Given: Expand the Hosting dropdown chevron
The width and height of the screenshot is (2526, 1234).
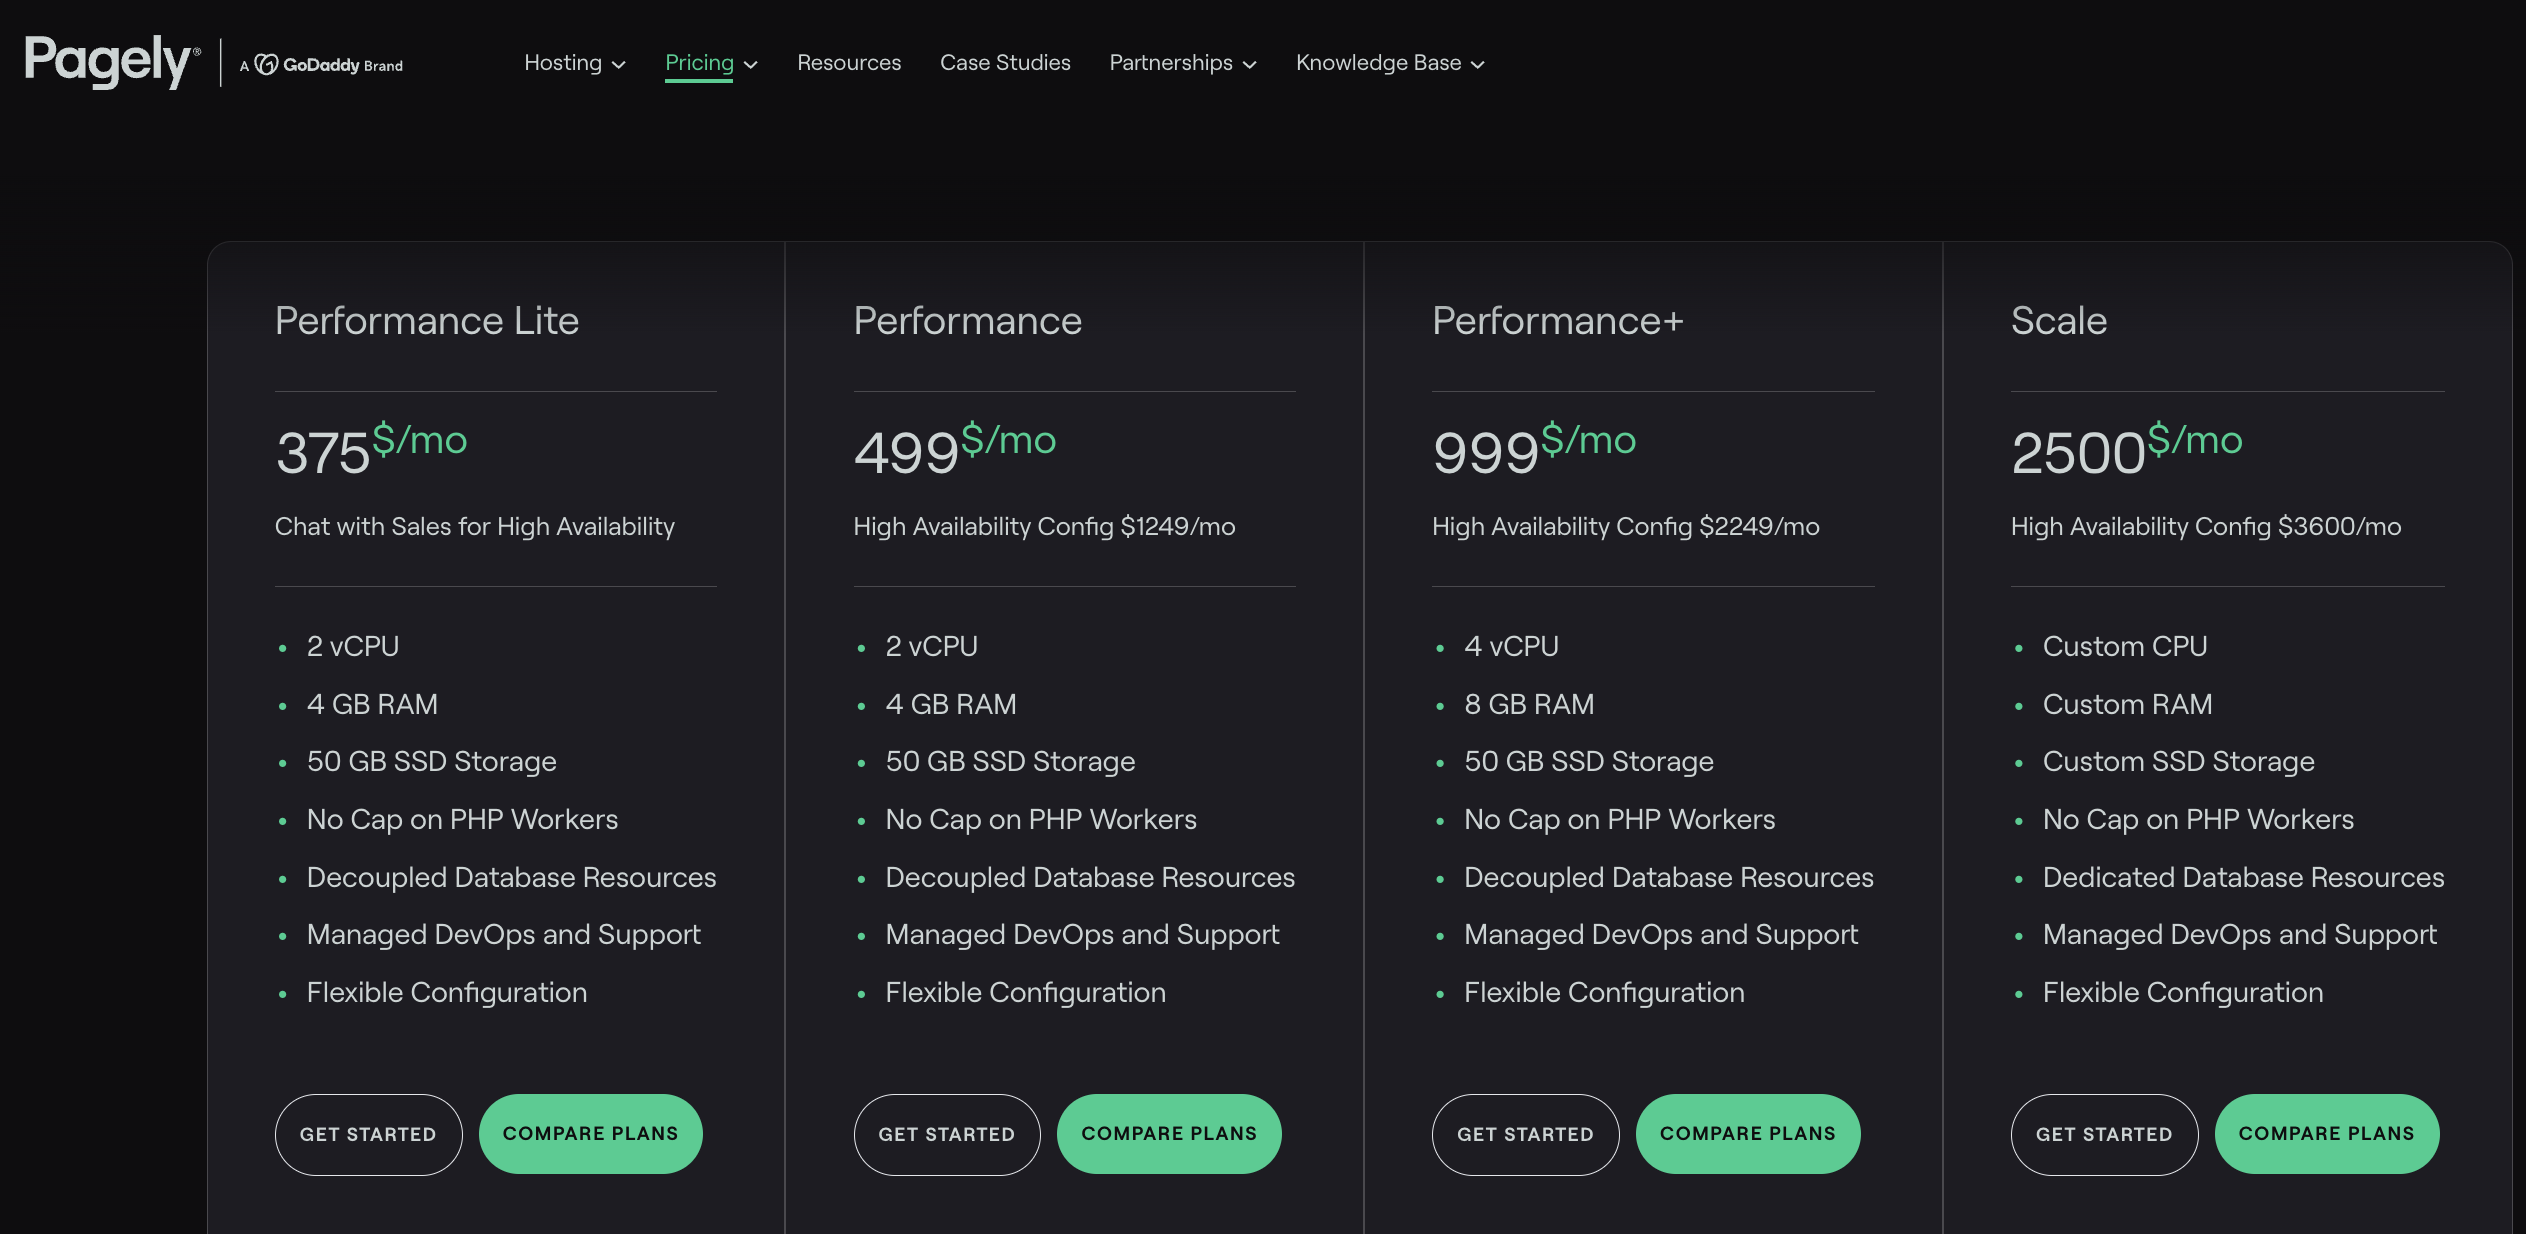Looking at the screenshot, I should click(619, 65).
